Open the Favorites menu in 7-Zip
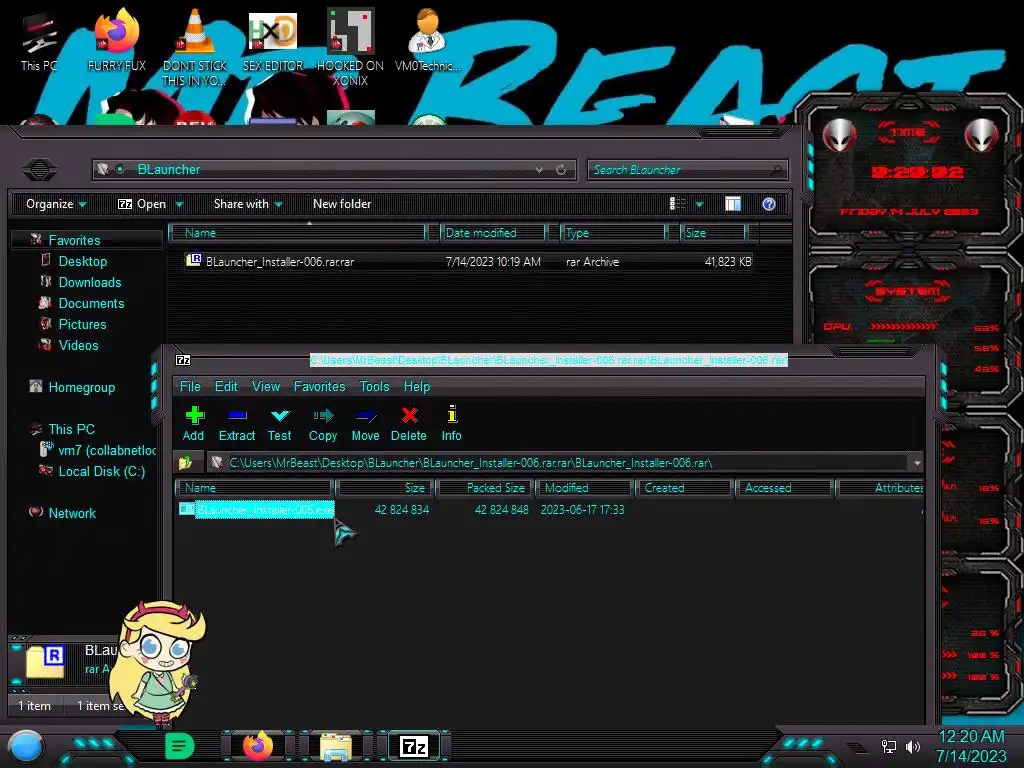 (x=319, y=387)
